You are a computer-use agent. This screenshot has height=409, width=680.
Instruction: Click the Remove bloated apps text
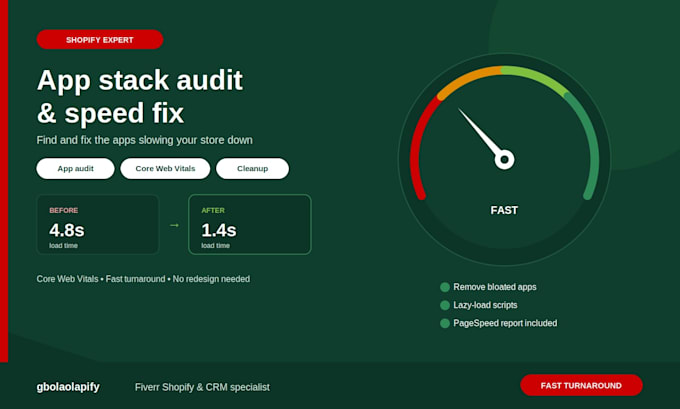495,287
